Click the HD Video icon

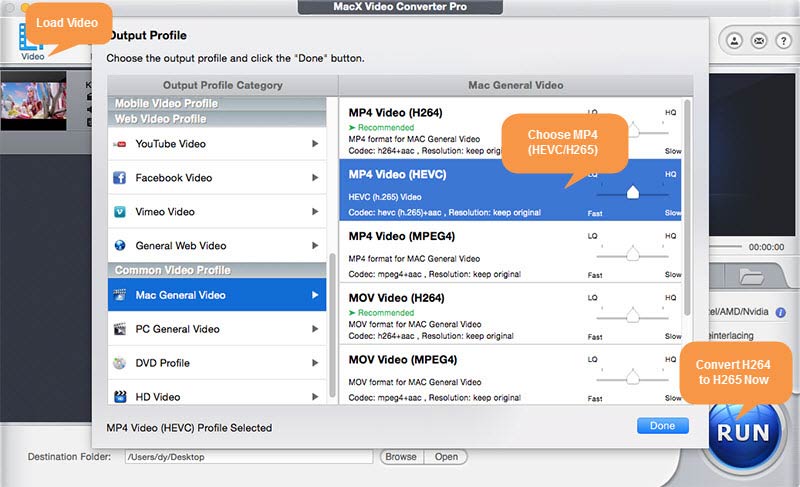(x=120, y=396)
